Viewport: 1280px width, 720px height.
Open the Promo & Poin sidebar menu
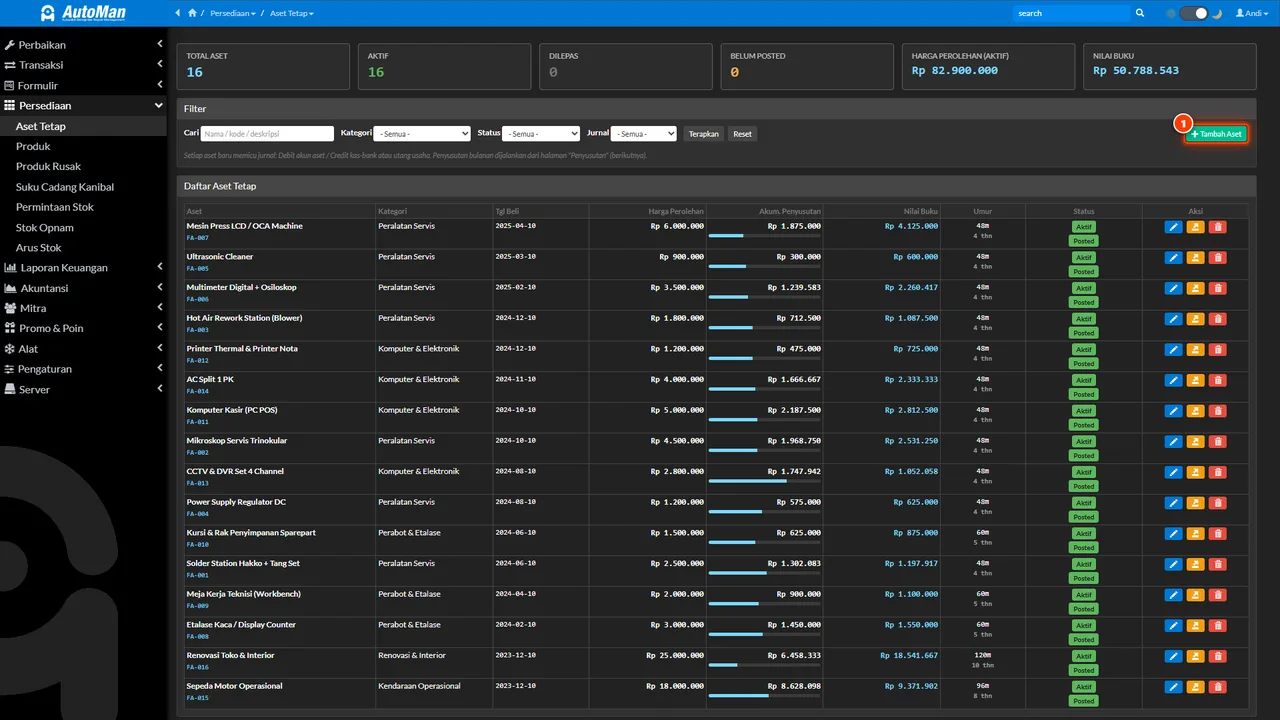[x=83, y=328]
